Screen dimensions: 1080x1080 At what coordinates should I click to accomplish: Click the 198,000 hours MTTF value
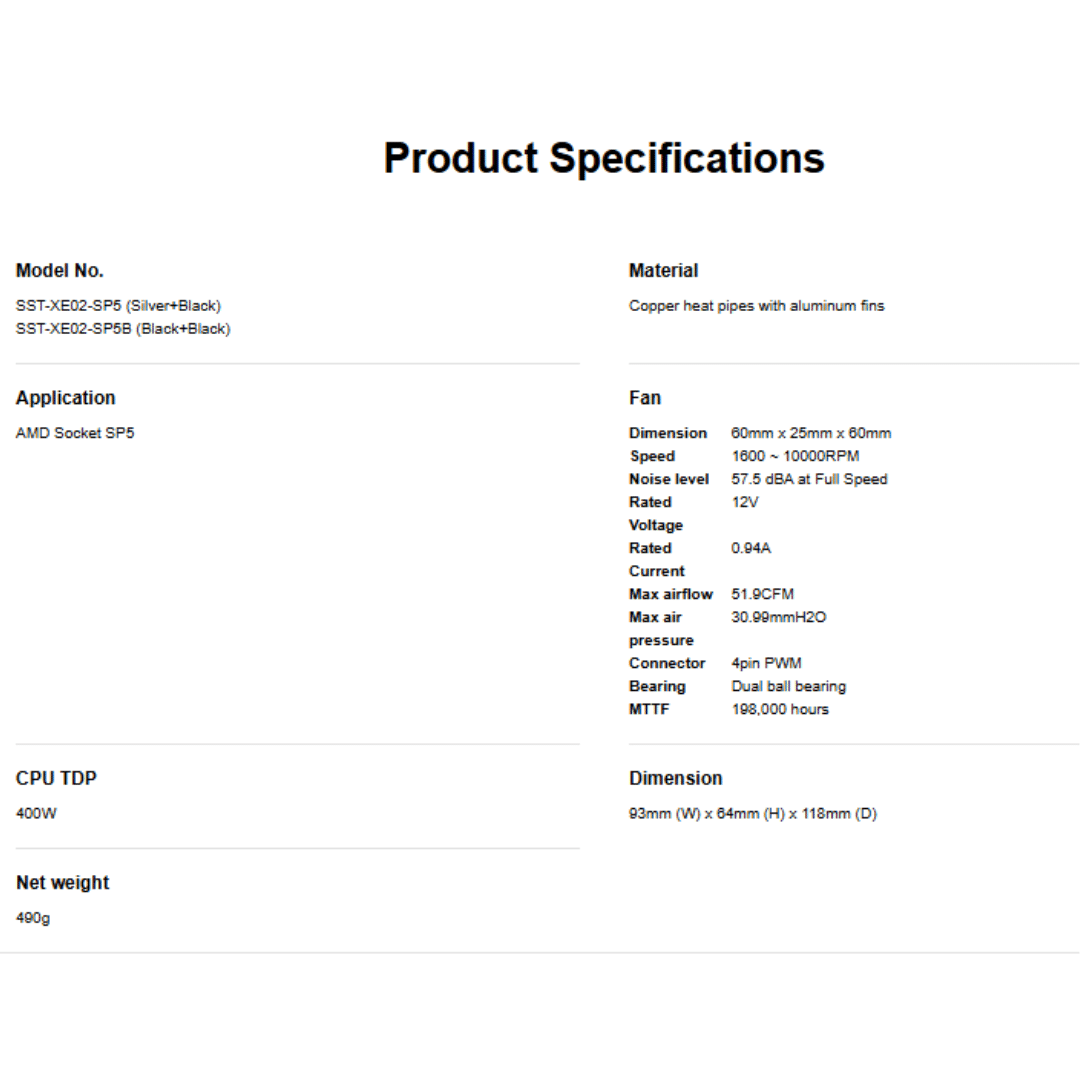[780, 709]
